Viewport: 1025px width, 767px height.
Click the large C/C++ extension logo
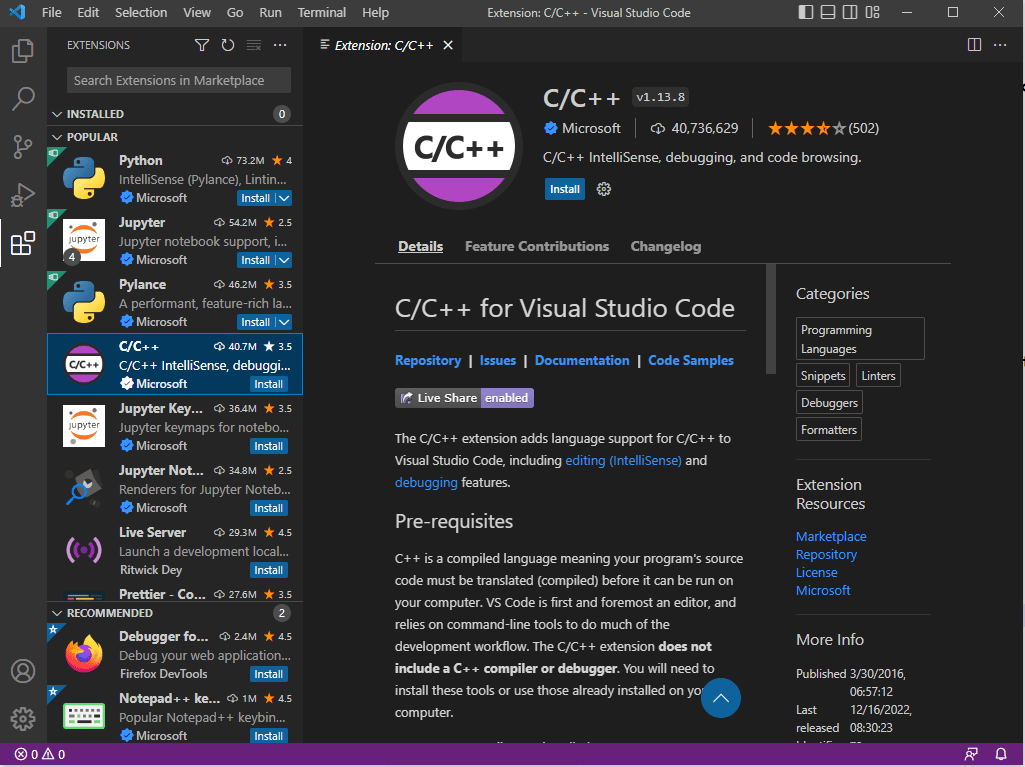click(x=459, y=146)
